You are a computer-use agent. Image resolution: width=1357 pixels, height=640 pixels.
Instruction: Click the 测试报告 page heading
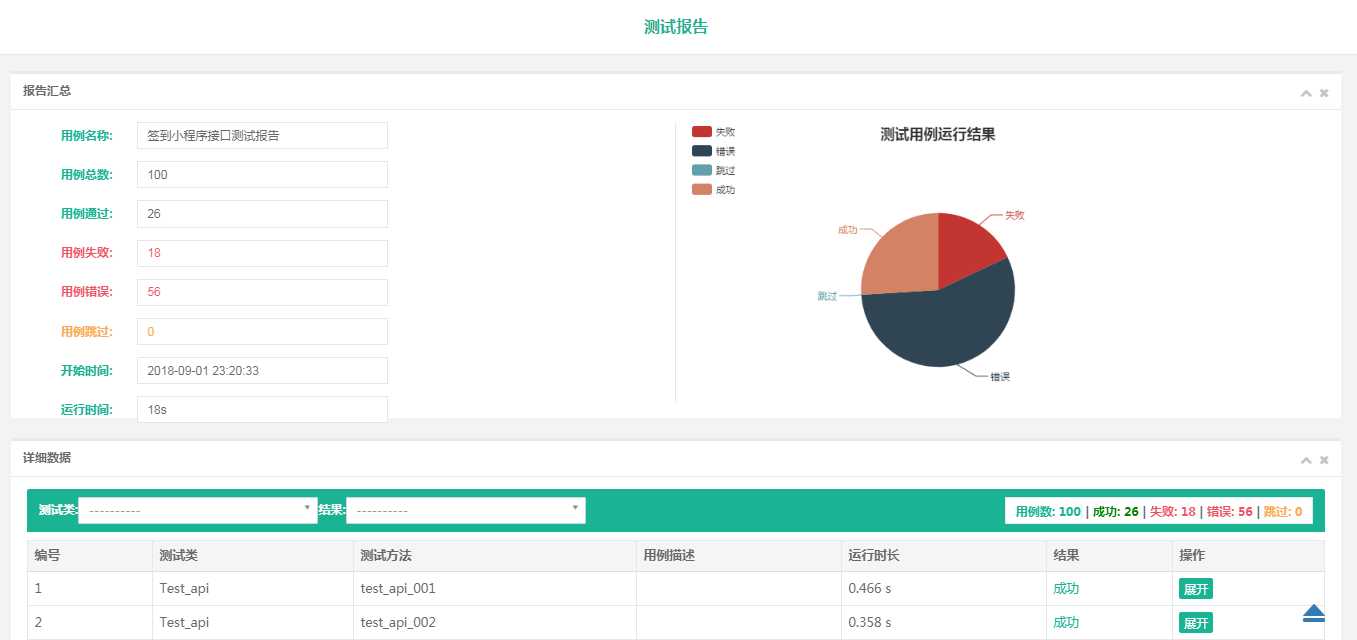tap(676, 27)
